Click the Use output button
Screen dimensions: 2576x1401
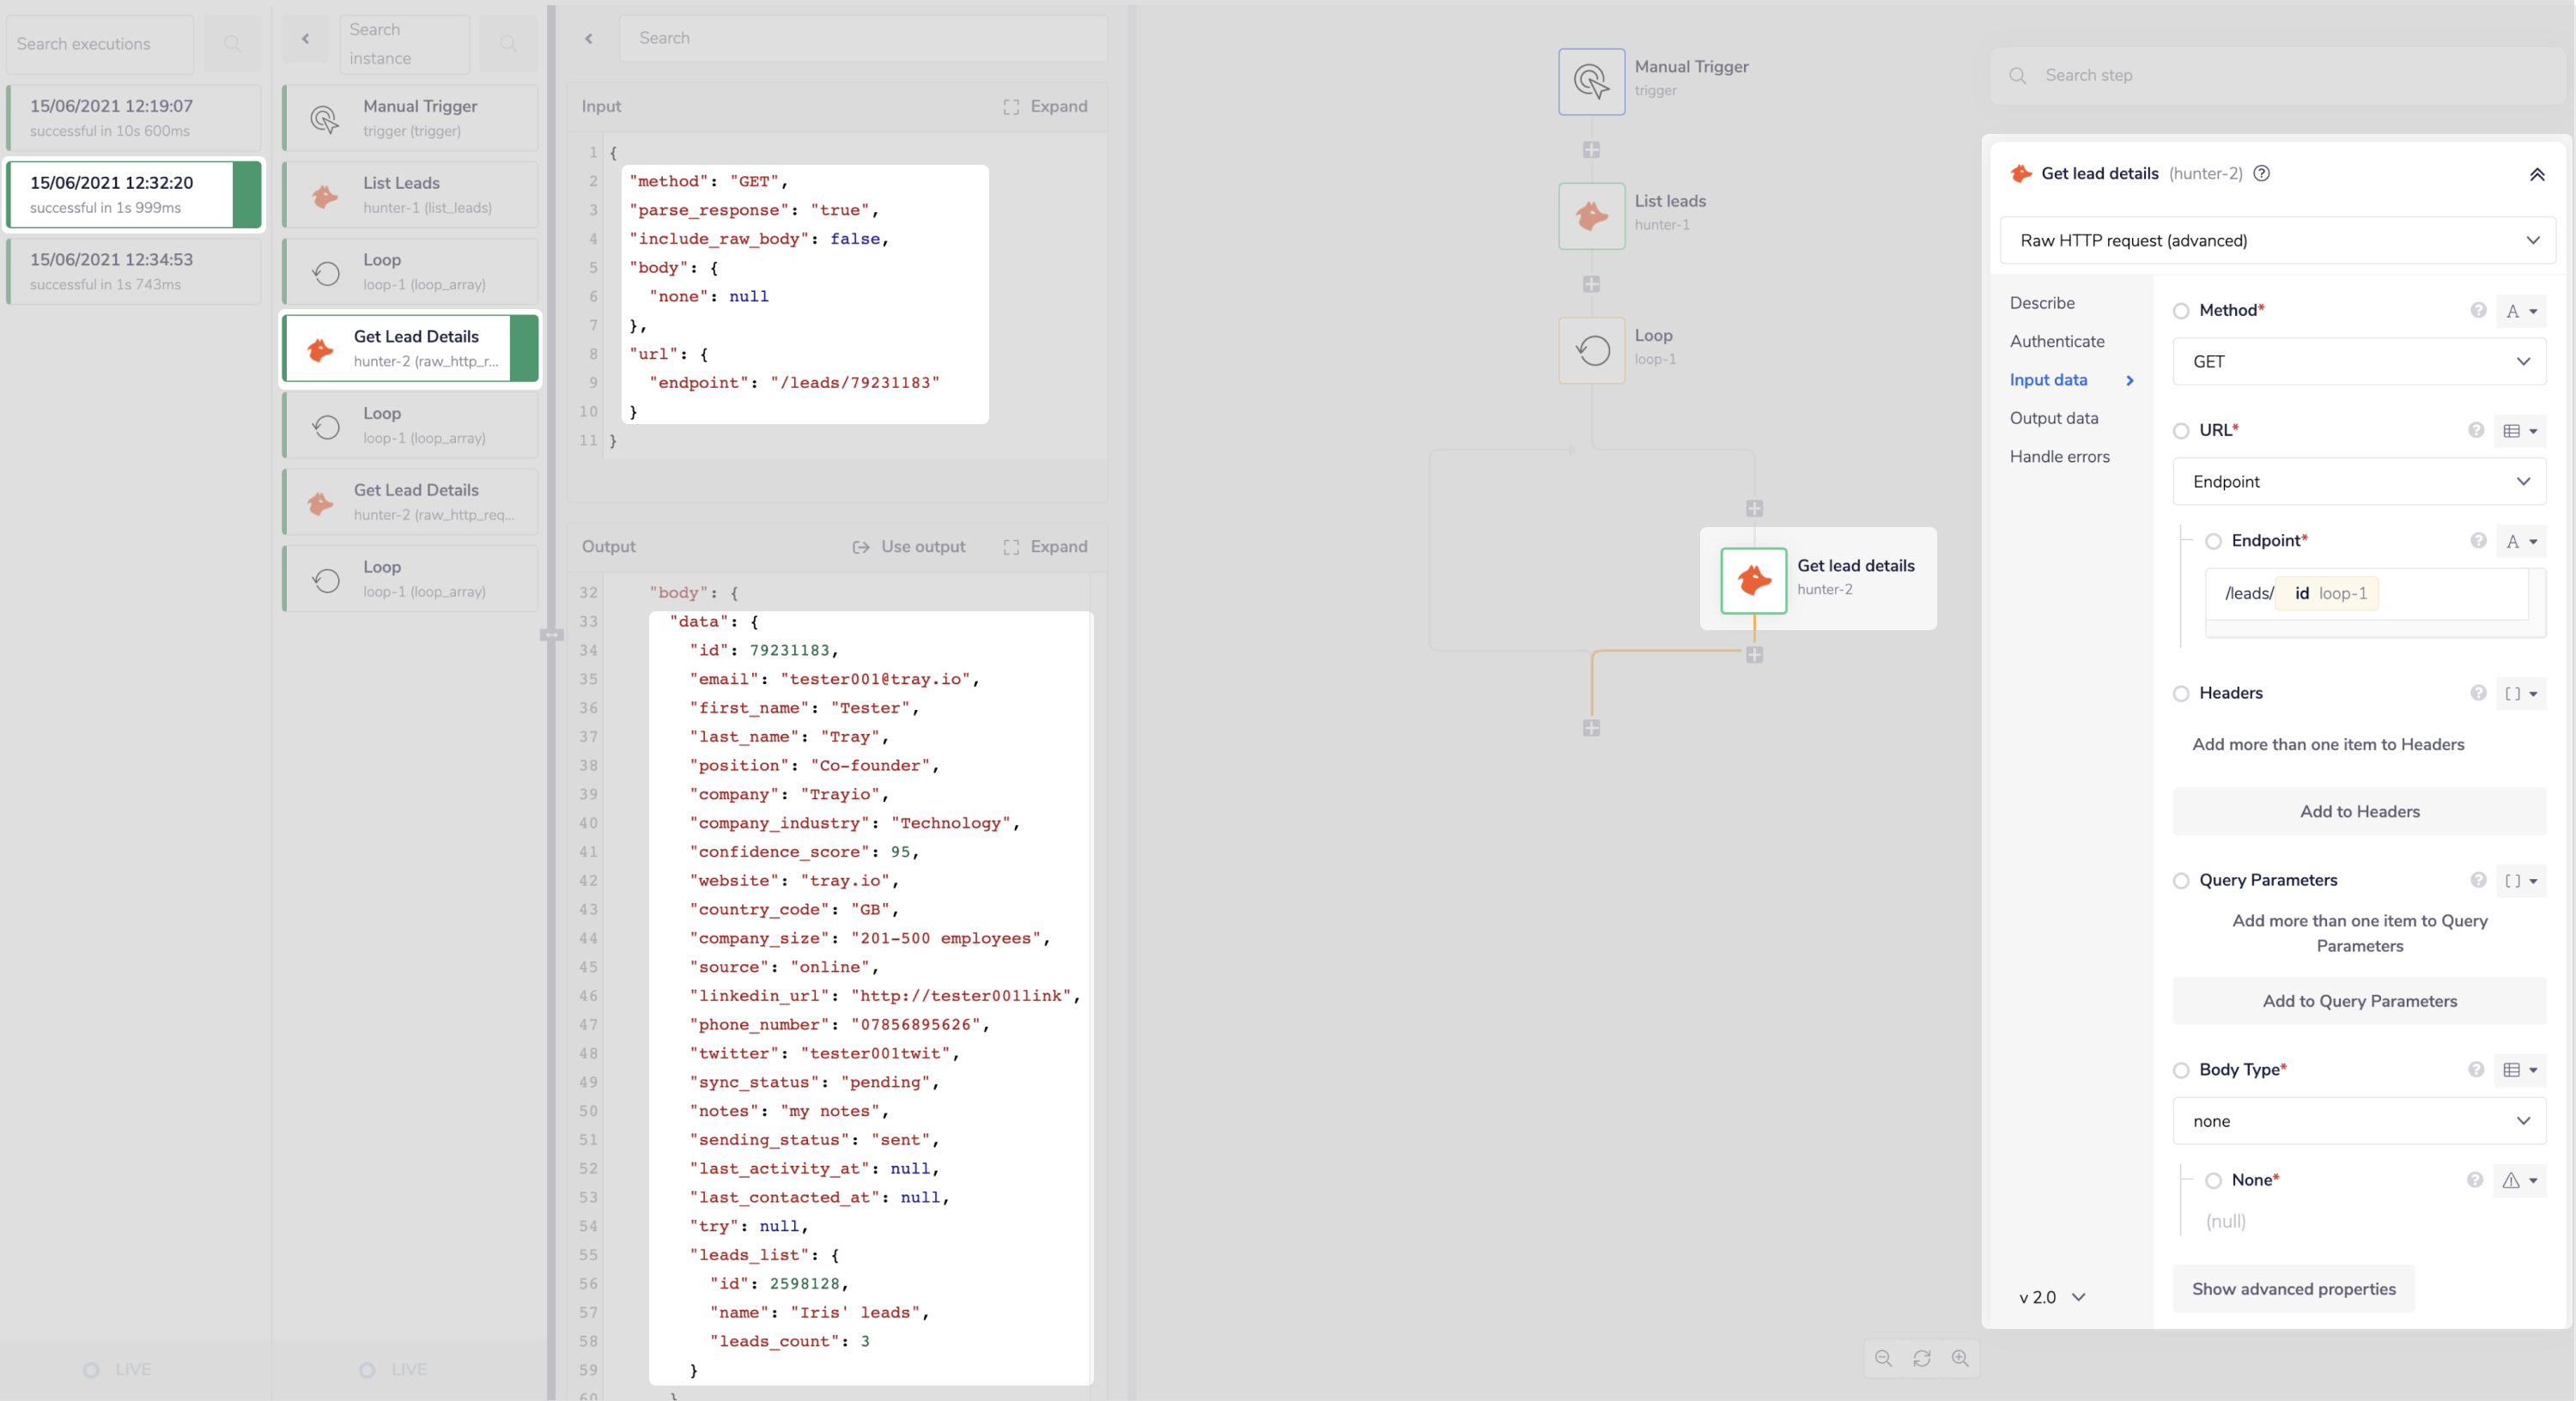[x=908, y=546]
